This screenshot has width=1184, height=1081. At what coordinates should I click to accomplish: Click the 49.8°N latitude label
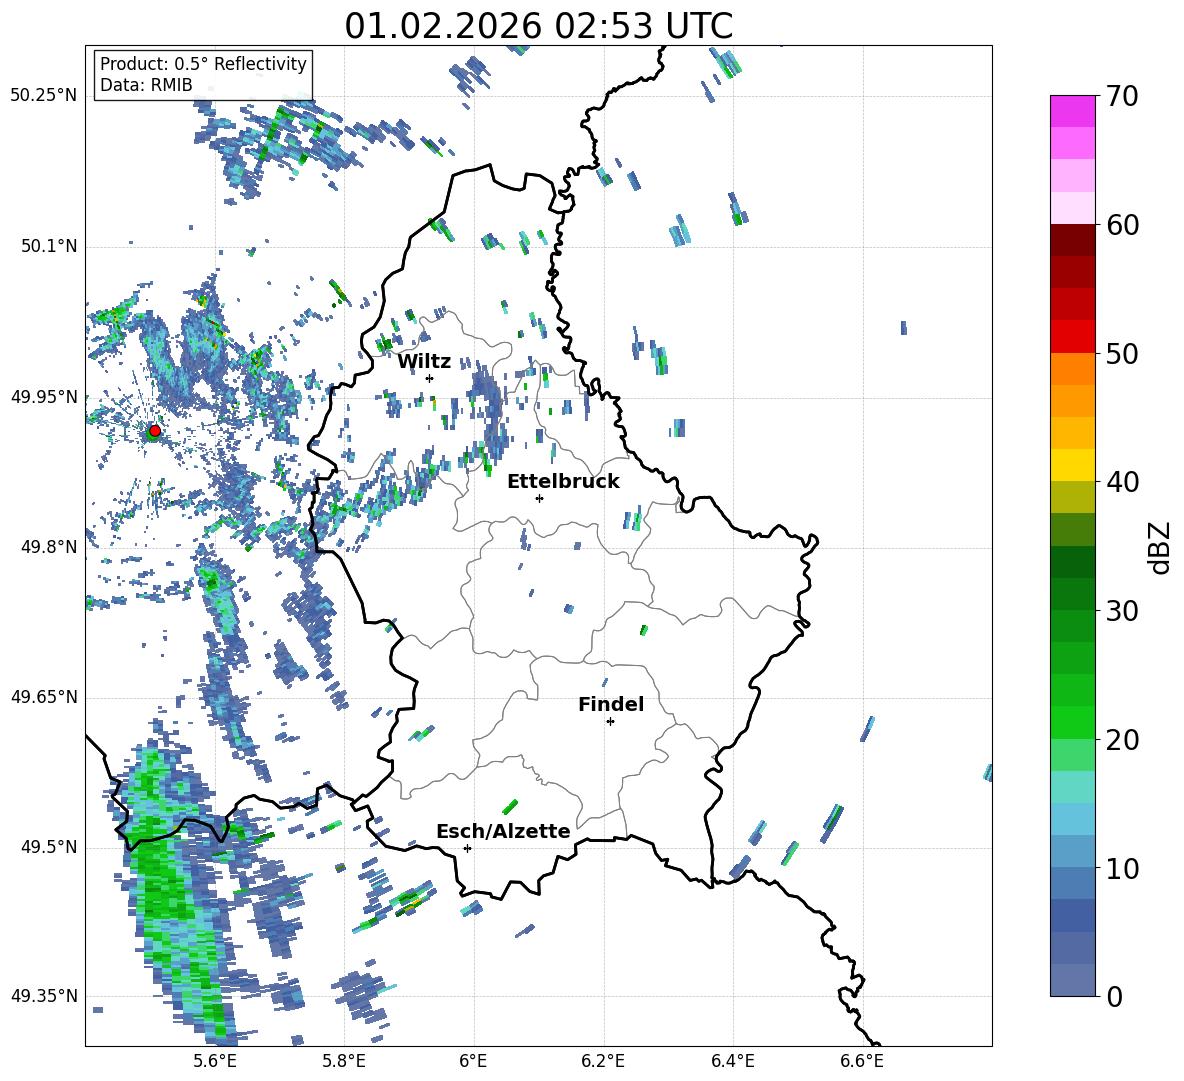tap(49, 547)
